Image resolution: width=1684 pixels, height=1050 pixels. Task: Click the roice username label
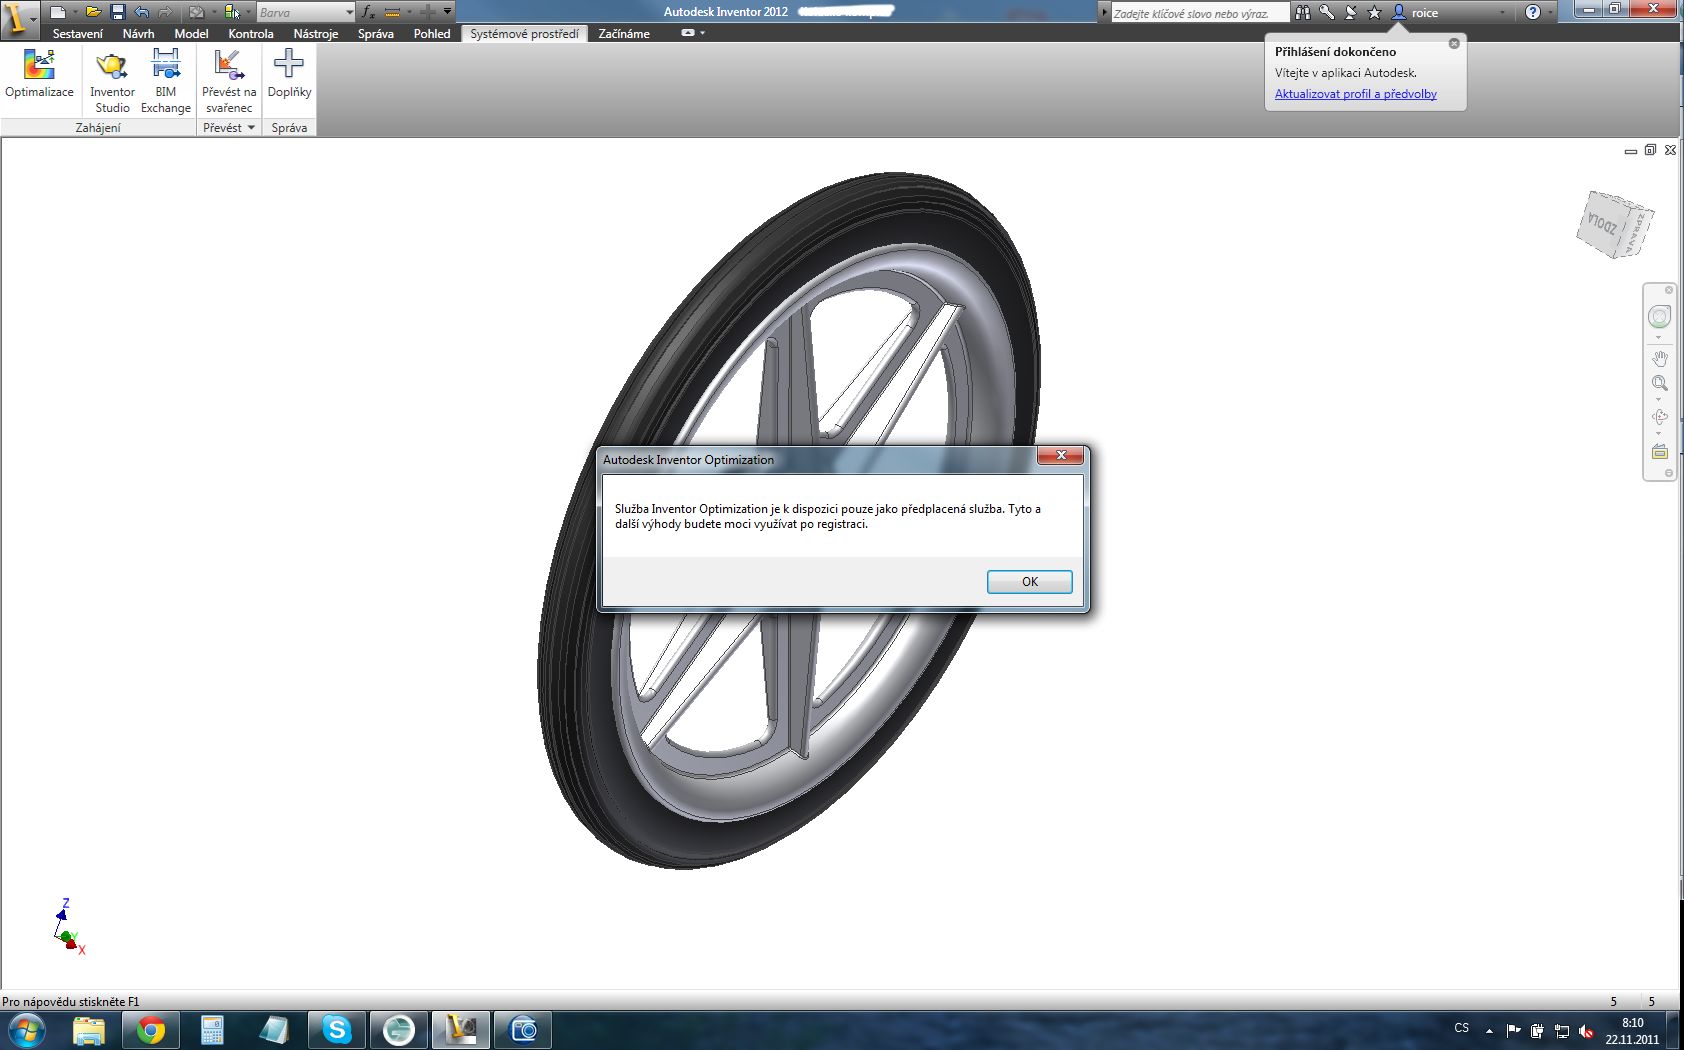tap(1425, 13)
